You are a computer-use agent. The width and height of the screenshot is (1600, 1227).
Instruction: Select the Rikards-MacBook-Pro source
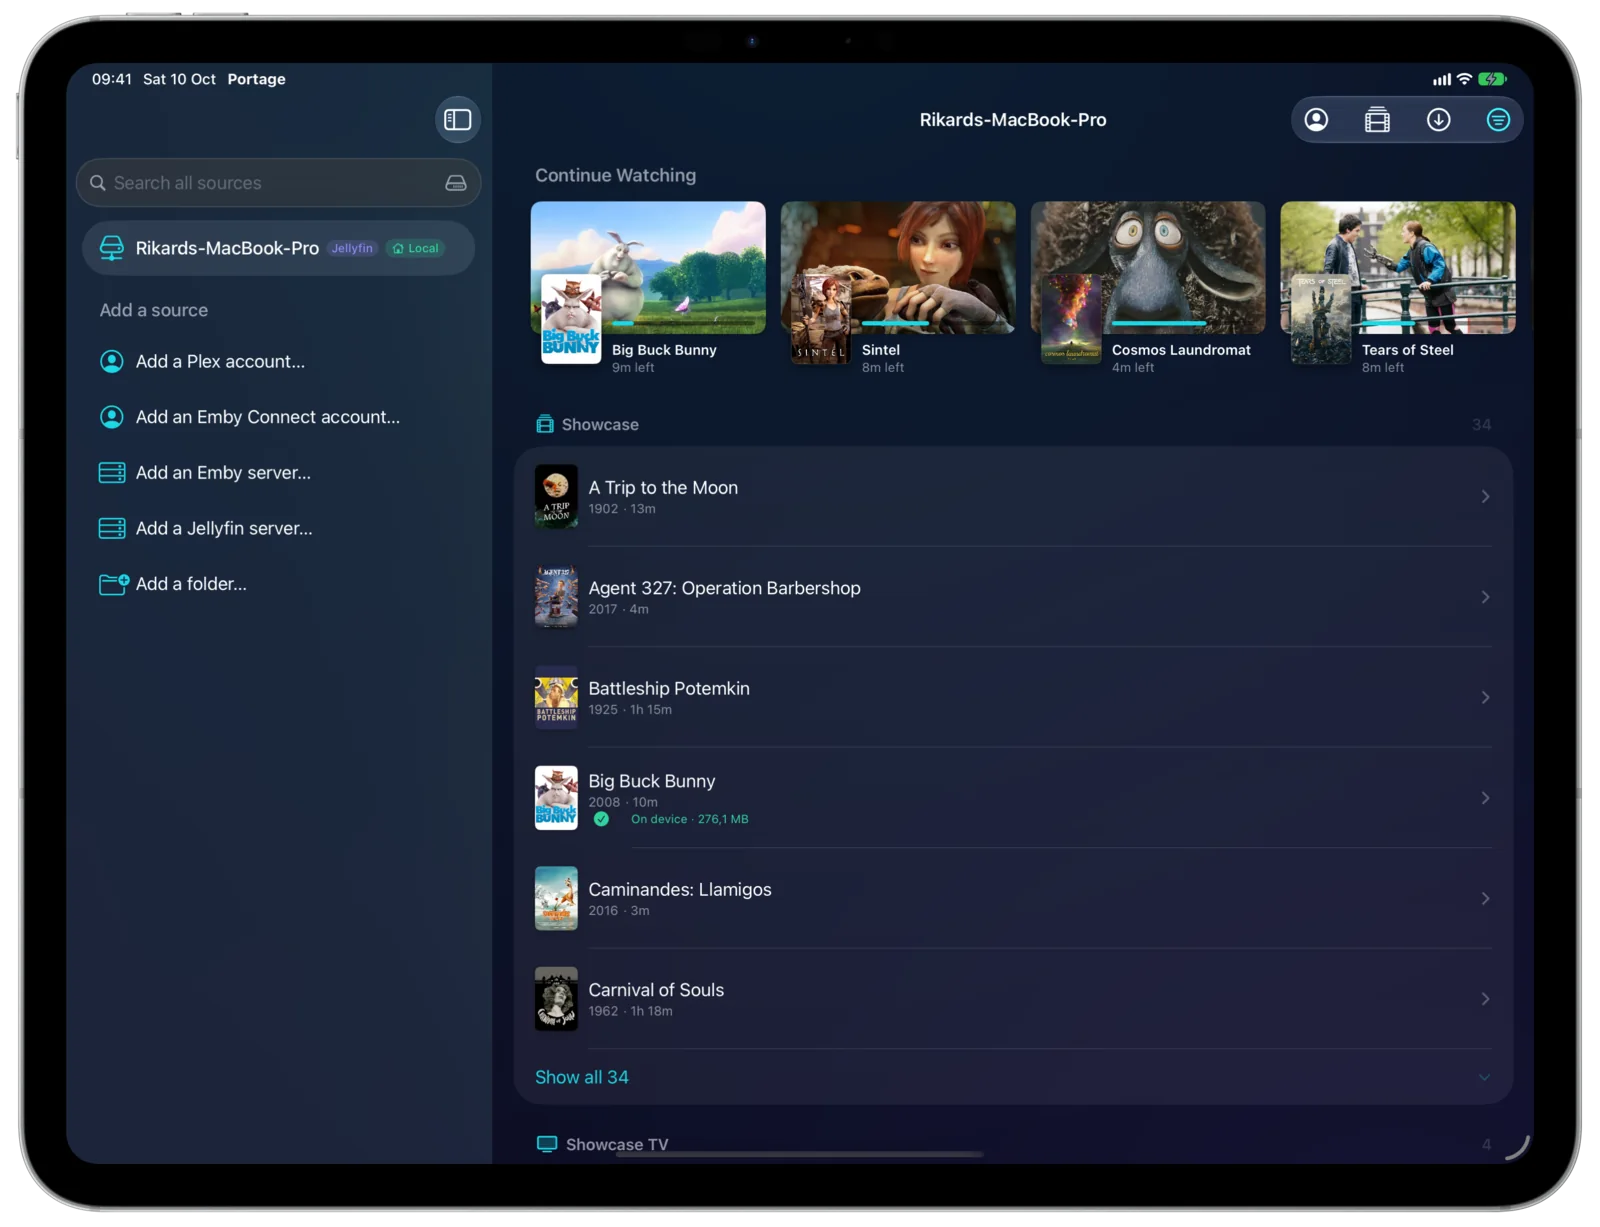(x=278, y=248)
